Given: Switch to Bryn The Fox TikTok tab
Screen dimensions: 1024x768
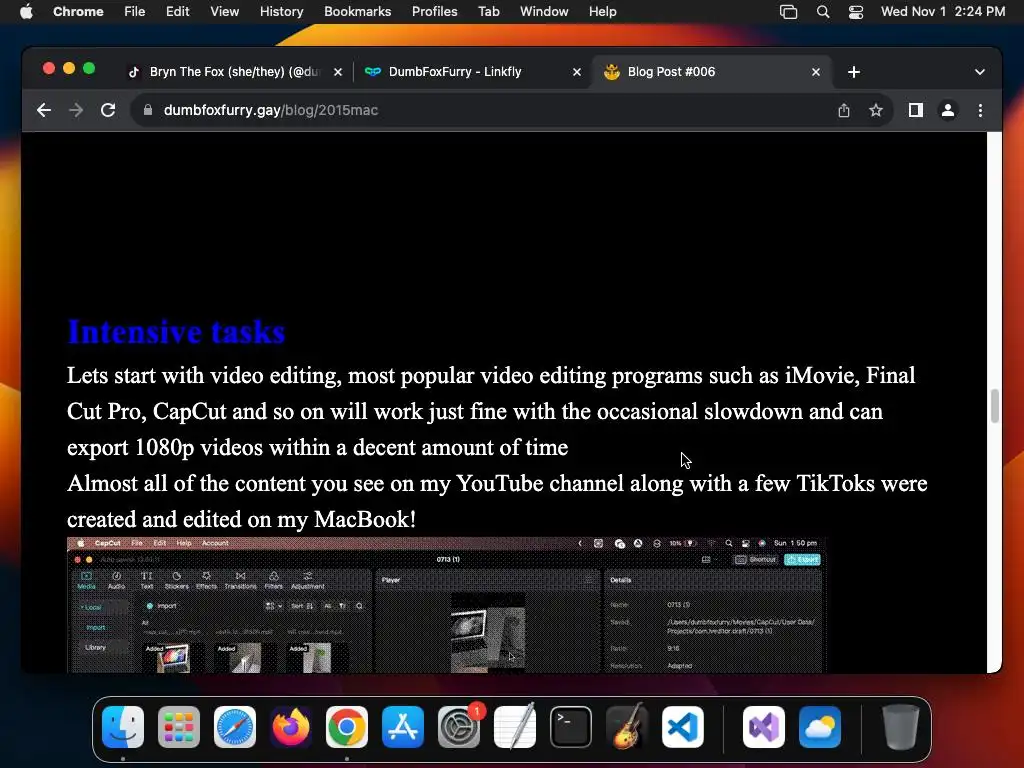Looking at the screenshot, I should [x=234, y=72].
